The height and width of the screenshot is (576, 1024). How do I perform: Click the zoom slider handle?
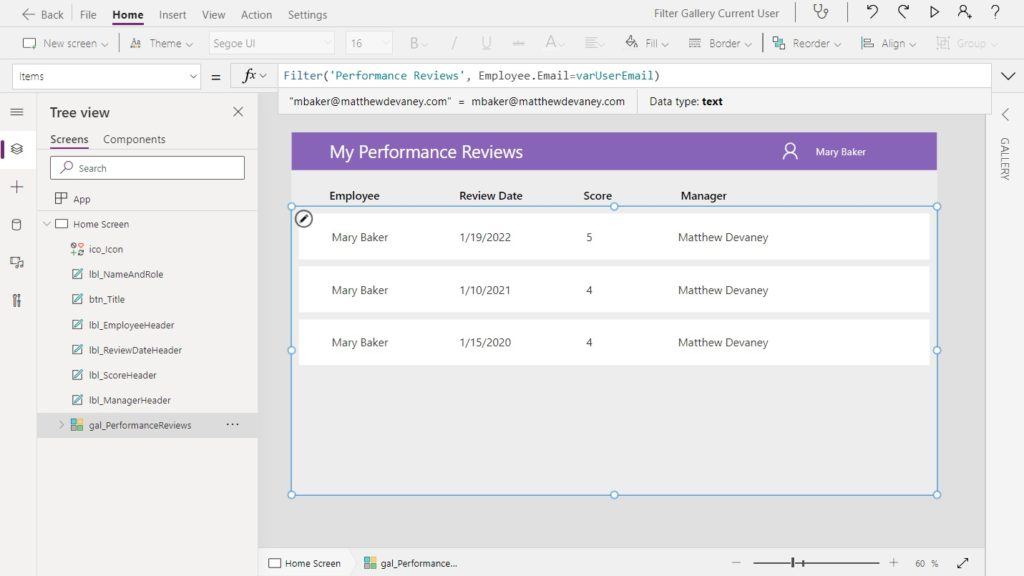point(793,562)
